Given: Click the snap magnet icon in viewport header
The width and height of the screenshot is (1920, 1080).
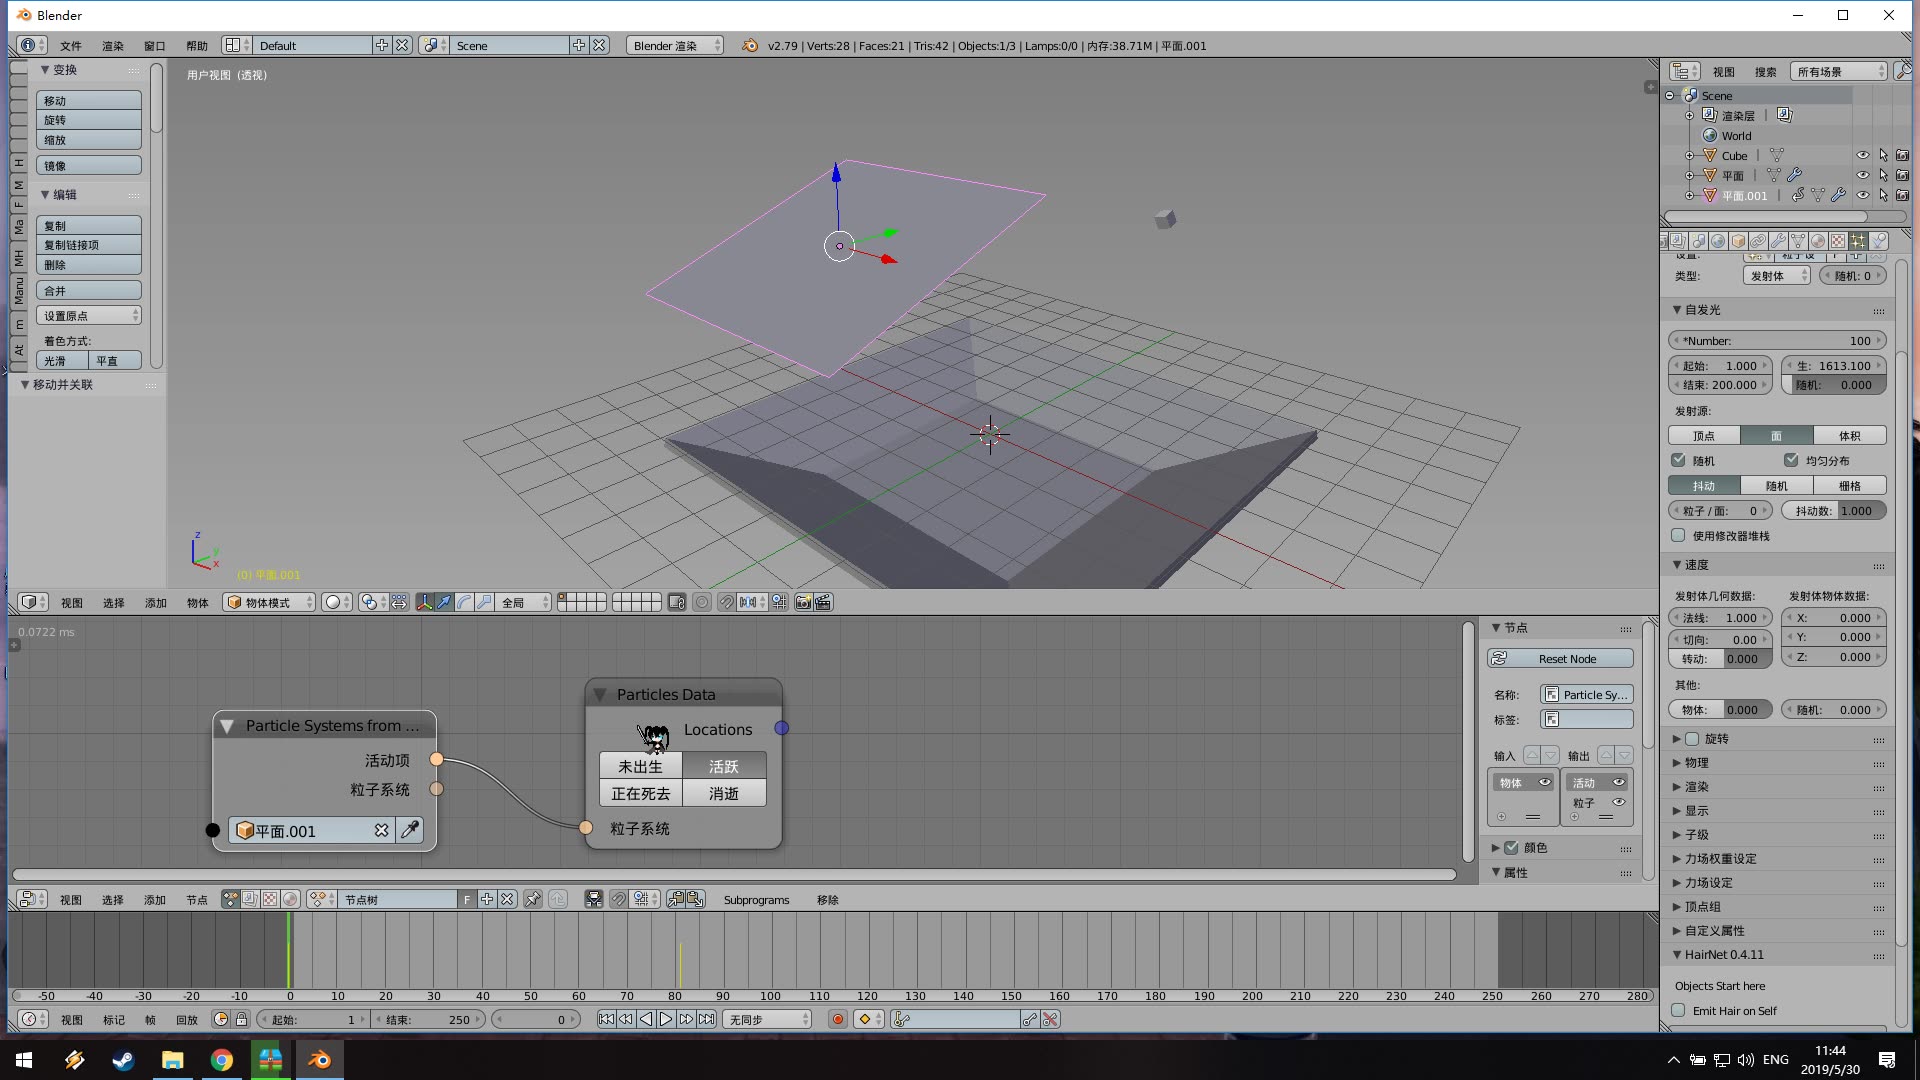Looking at the screenshot, I should coord(727,601).
